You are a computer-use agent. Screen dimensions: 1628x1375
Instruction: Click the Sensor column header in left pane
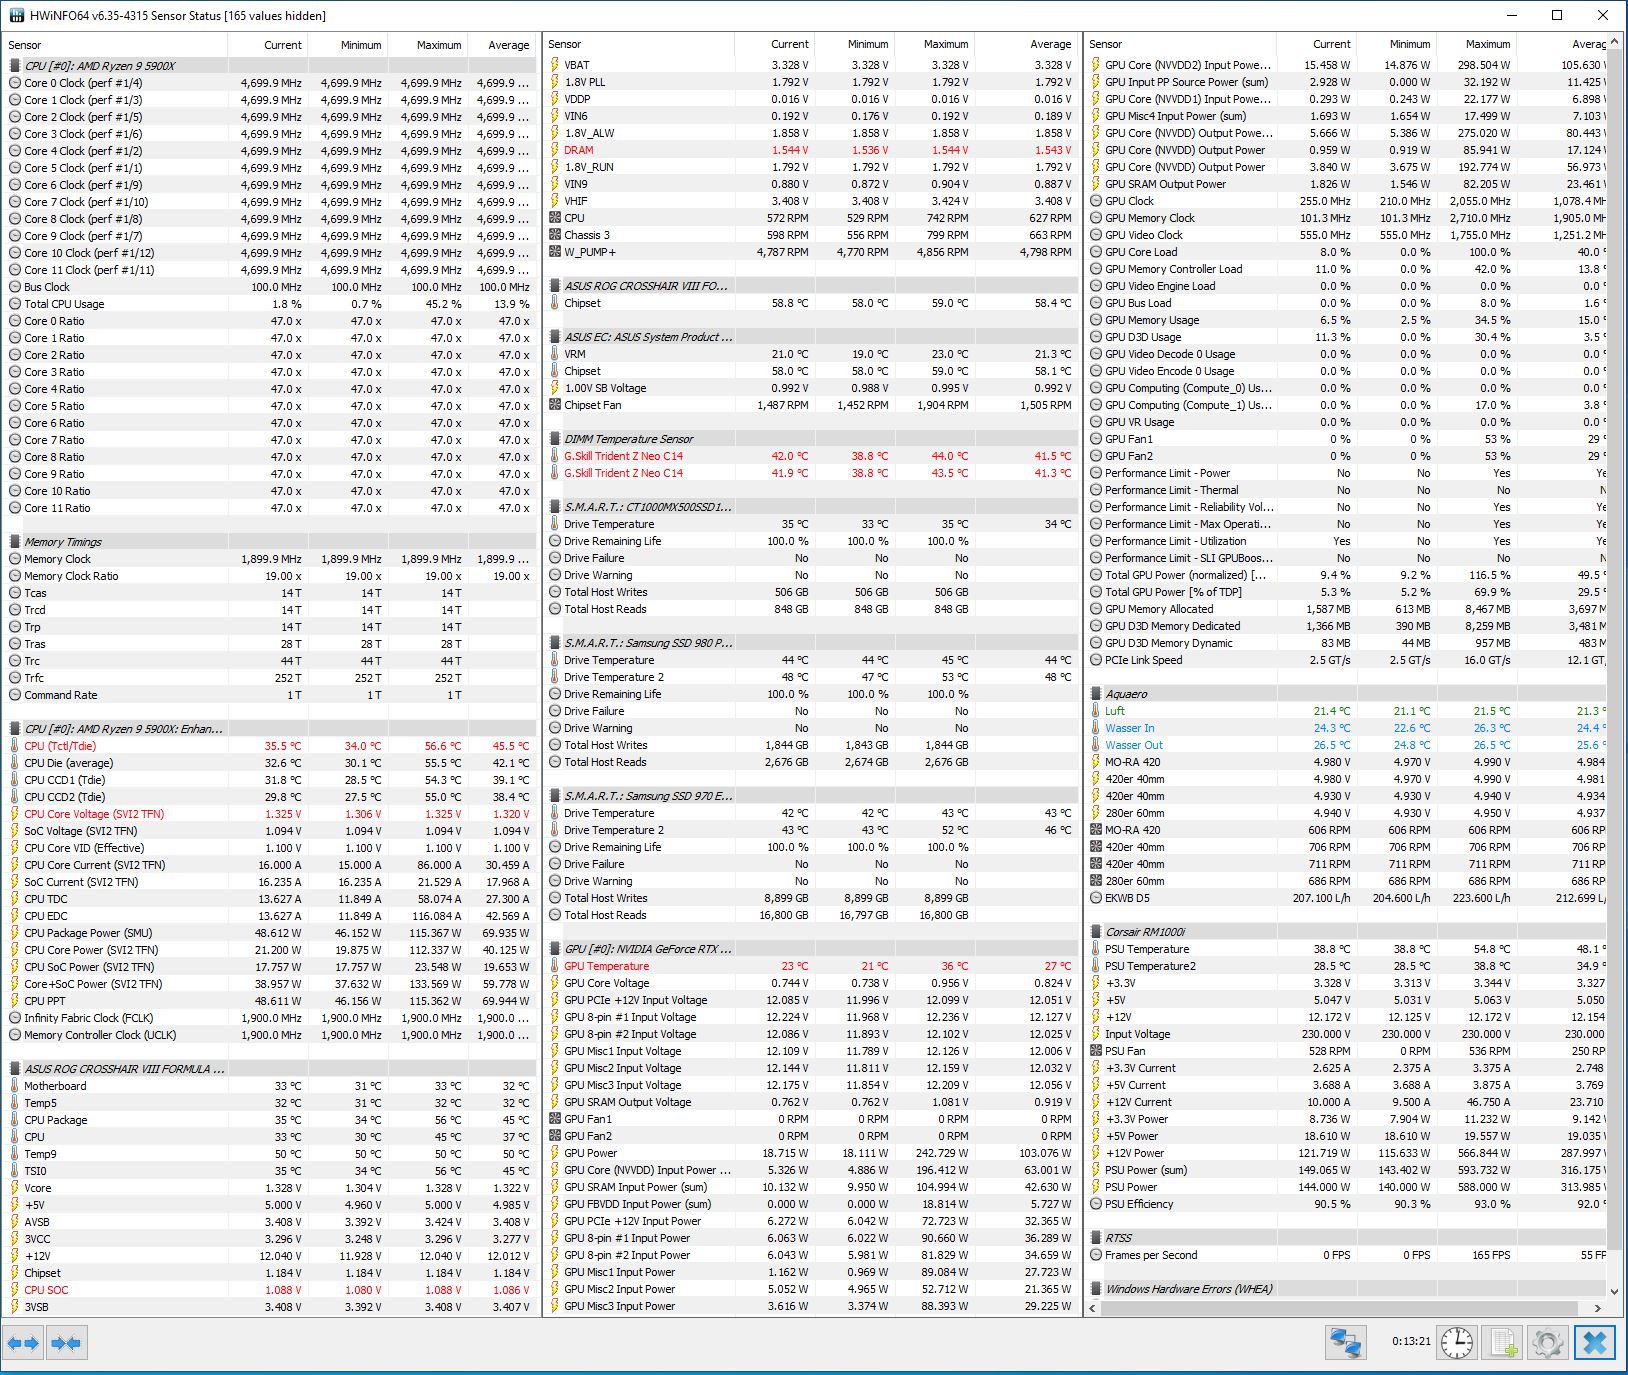tap(115, 45)
